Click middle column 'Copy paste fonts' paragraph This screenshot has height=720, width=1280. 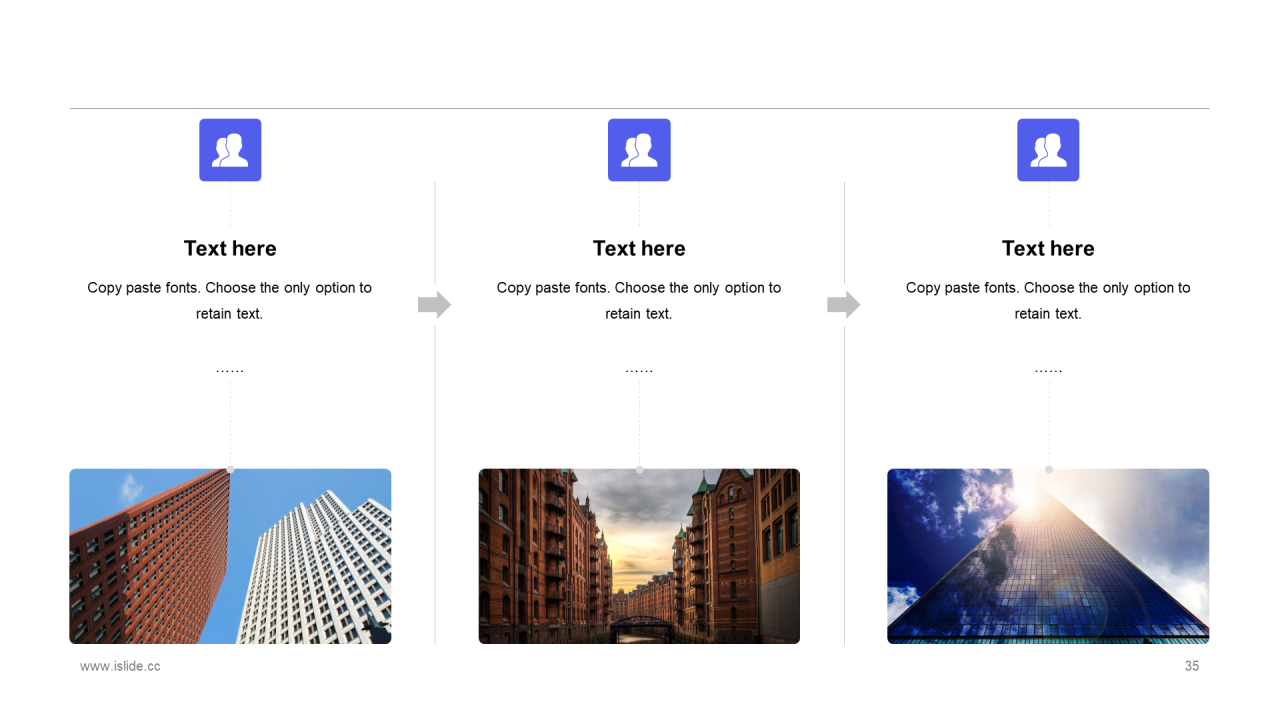(x=639, y=300)
